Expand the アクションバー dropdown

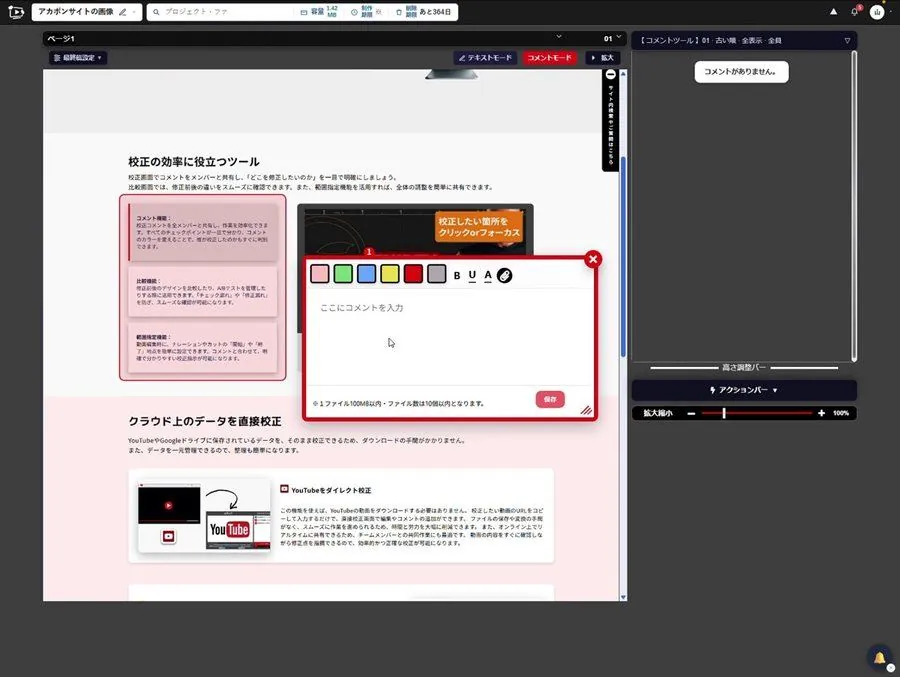click(744, 390)
